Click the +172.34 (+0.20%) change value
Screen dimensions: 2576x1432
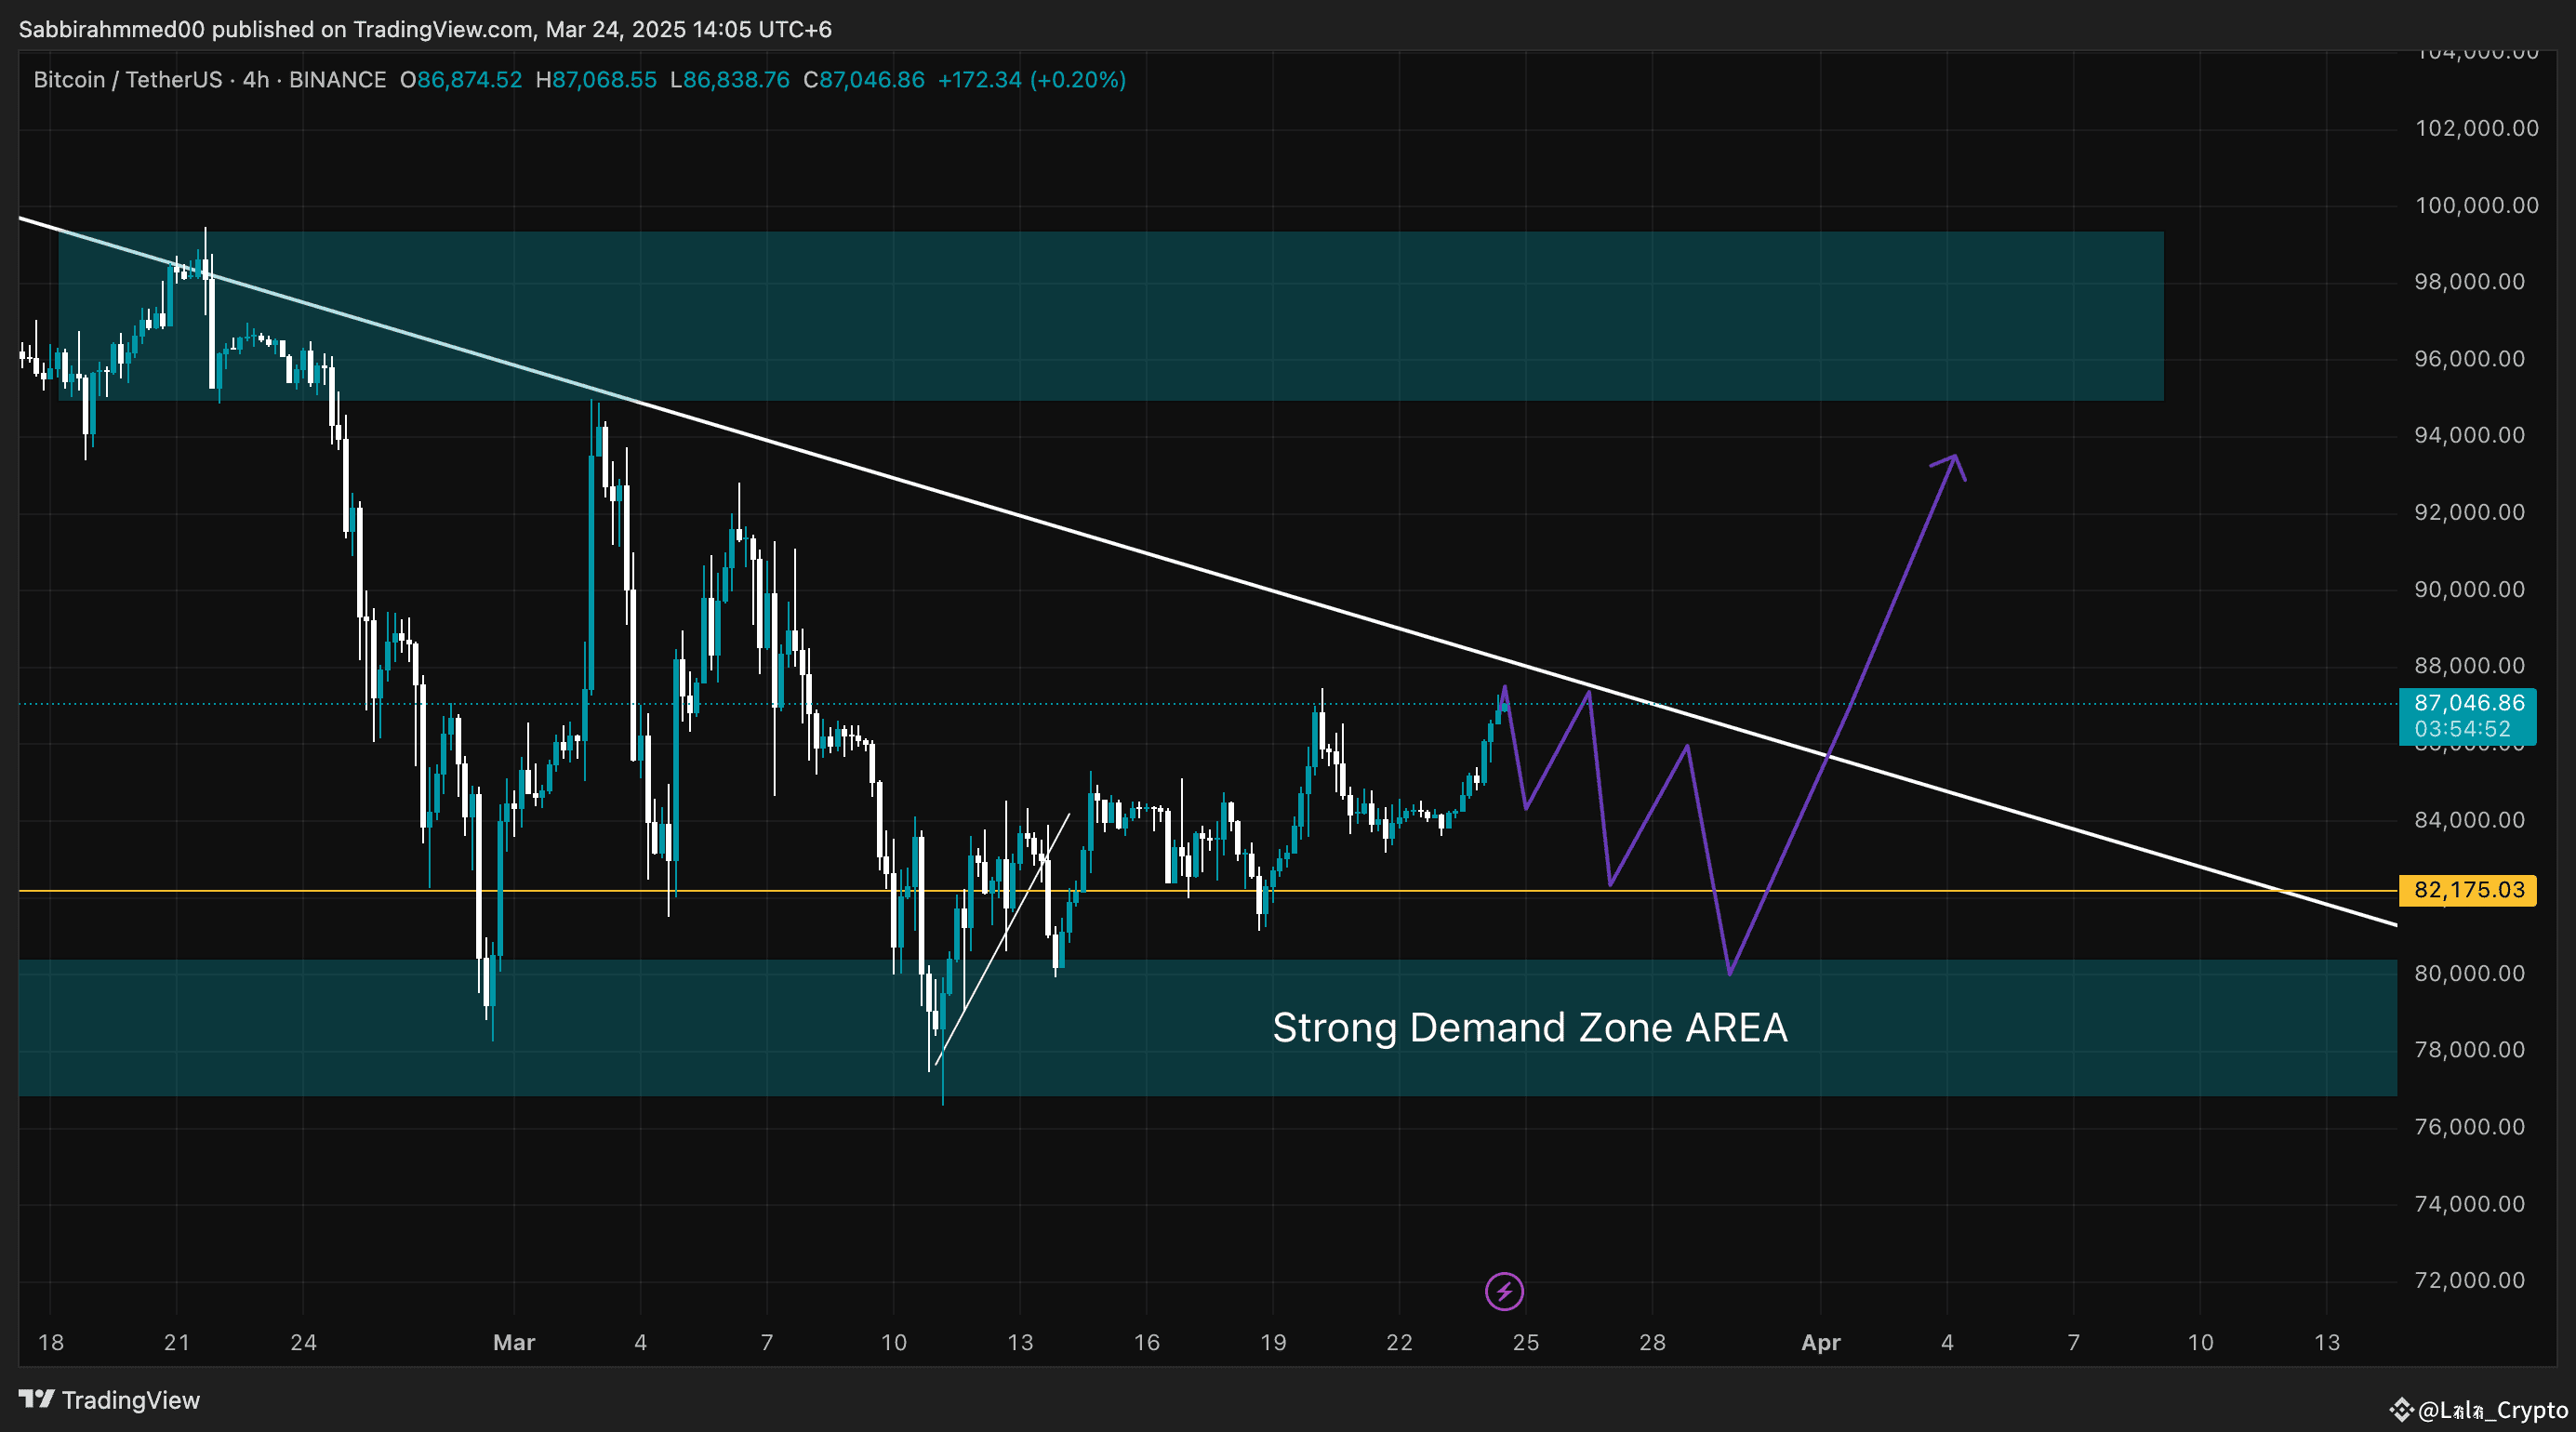[1032, 80]
